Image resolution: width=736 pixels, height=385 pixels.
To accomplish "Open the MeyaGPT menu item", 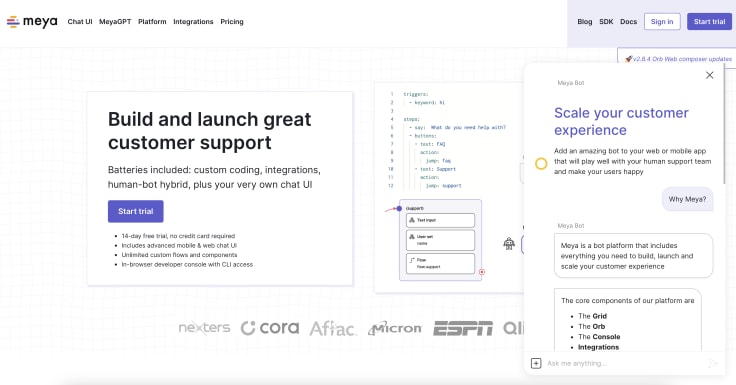I will [115, 22].
